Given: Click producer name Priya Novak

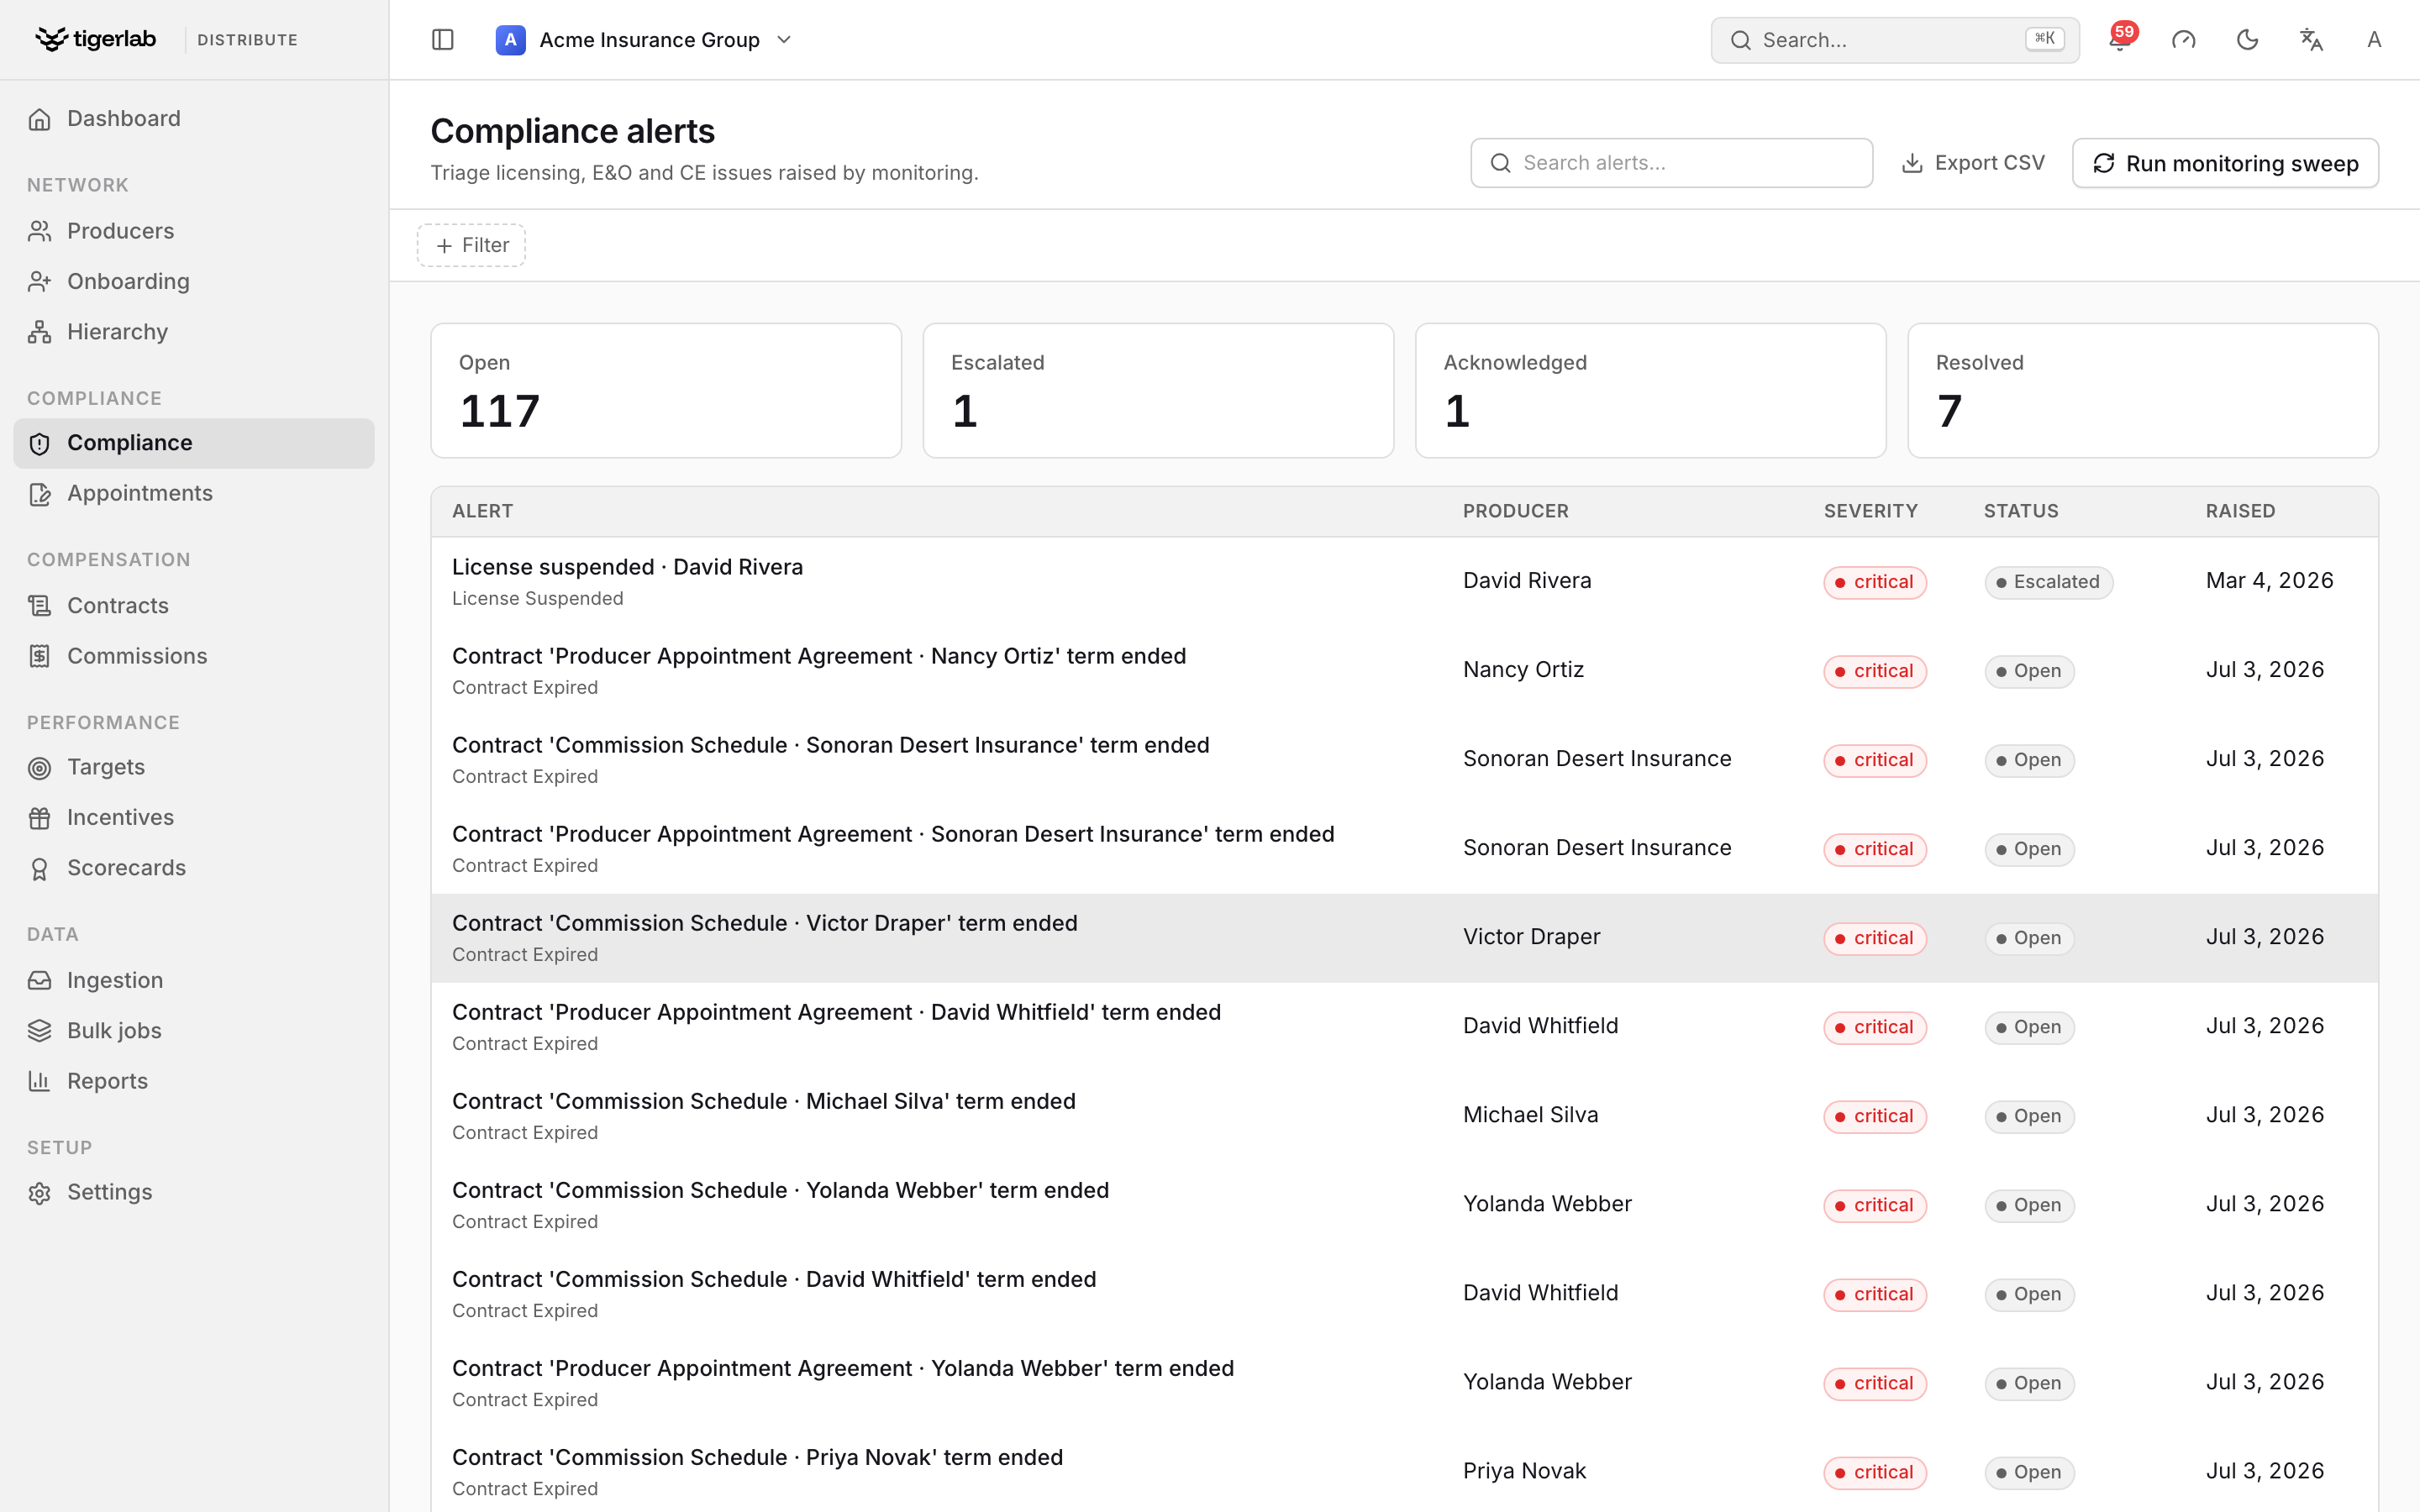Looking at the screenshot, I should tap(1524, 1471).
